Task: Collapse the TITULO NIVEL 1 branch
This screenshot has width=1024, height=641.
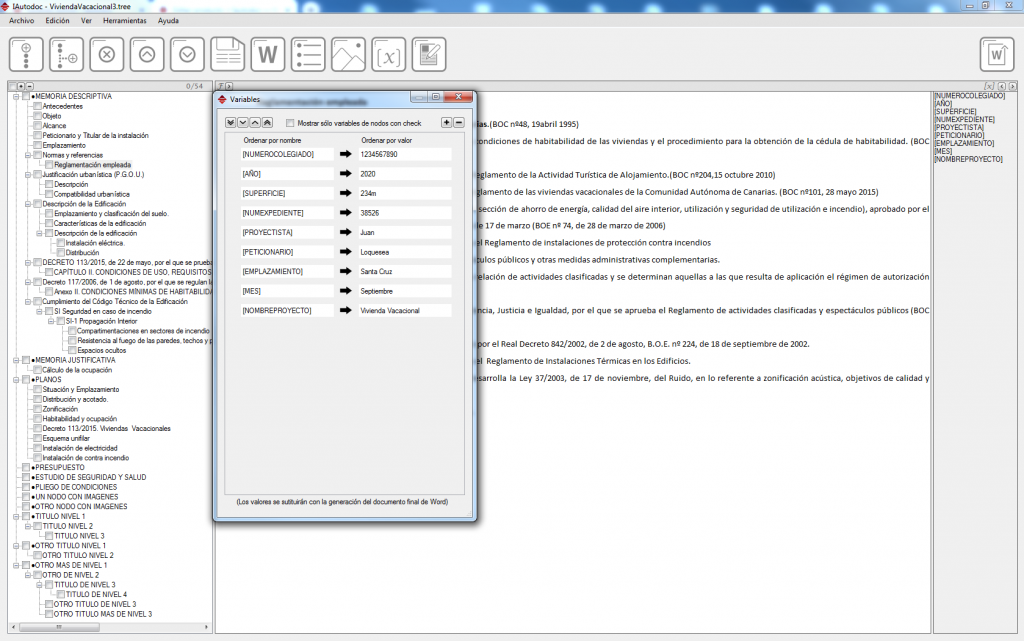Action: 16,516
